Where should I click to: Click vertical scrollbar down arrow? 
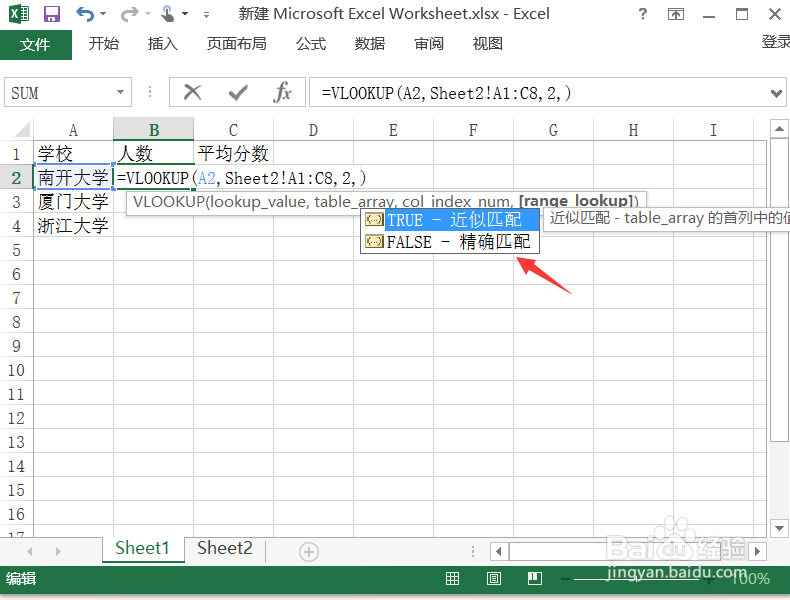[x=779, y=528]
